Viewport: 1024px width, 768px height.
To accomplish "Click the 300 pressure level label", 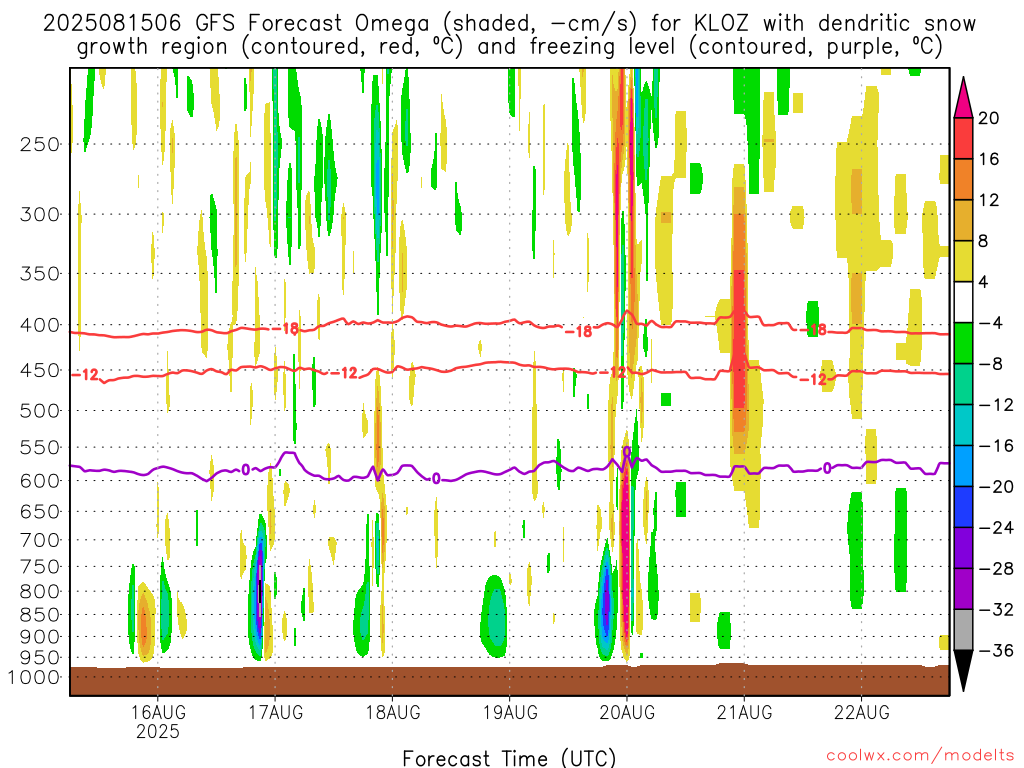I will click(x=39, y=214).
